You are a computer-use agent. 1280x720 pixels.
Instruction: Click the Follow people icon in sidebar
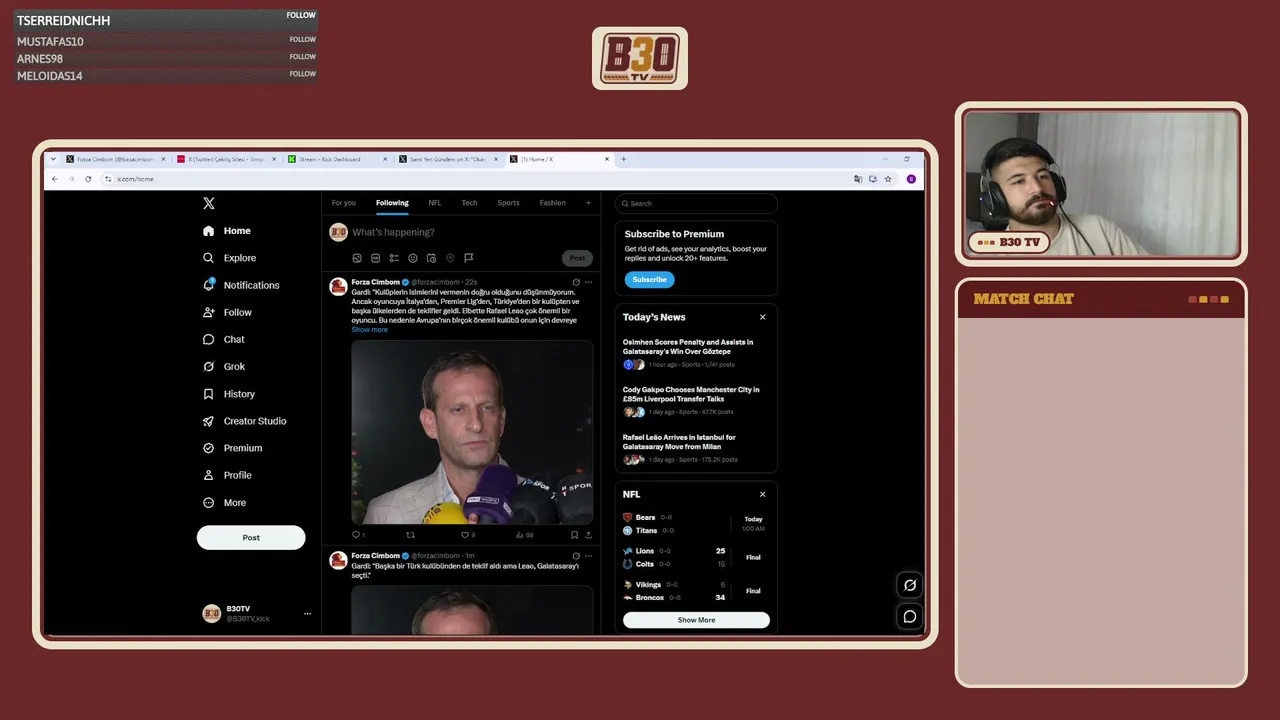pyautogui.click(x=208, y=312)
